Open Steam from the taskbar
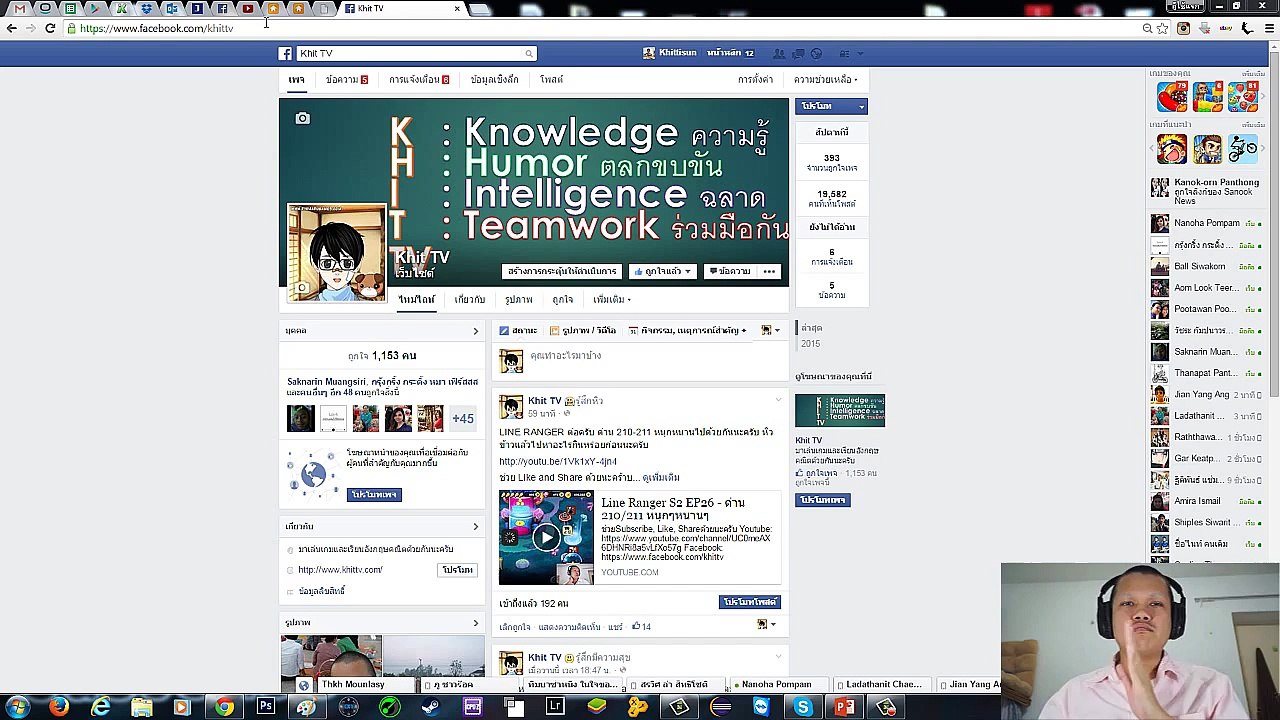The width and height of the screenshot is (1280, 720). (x=431, y=708)
